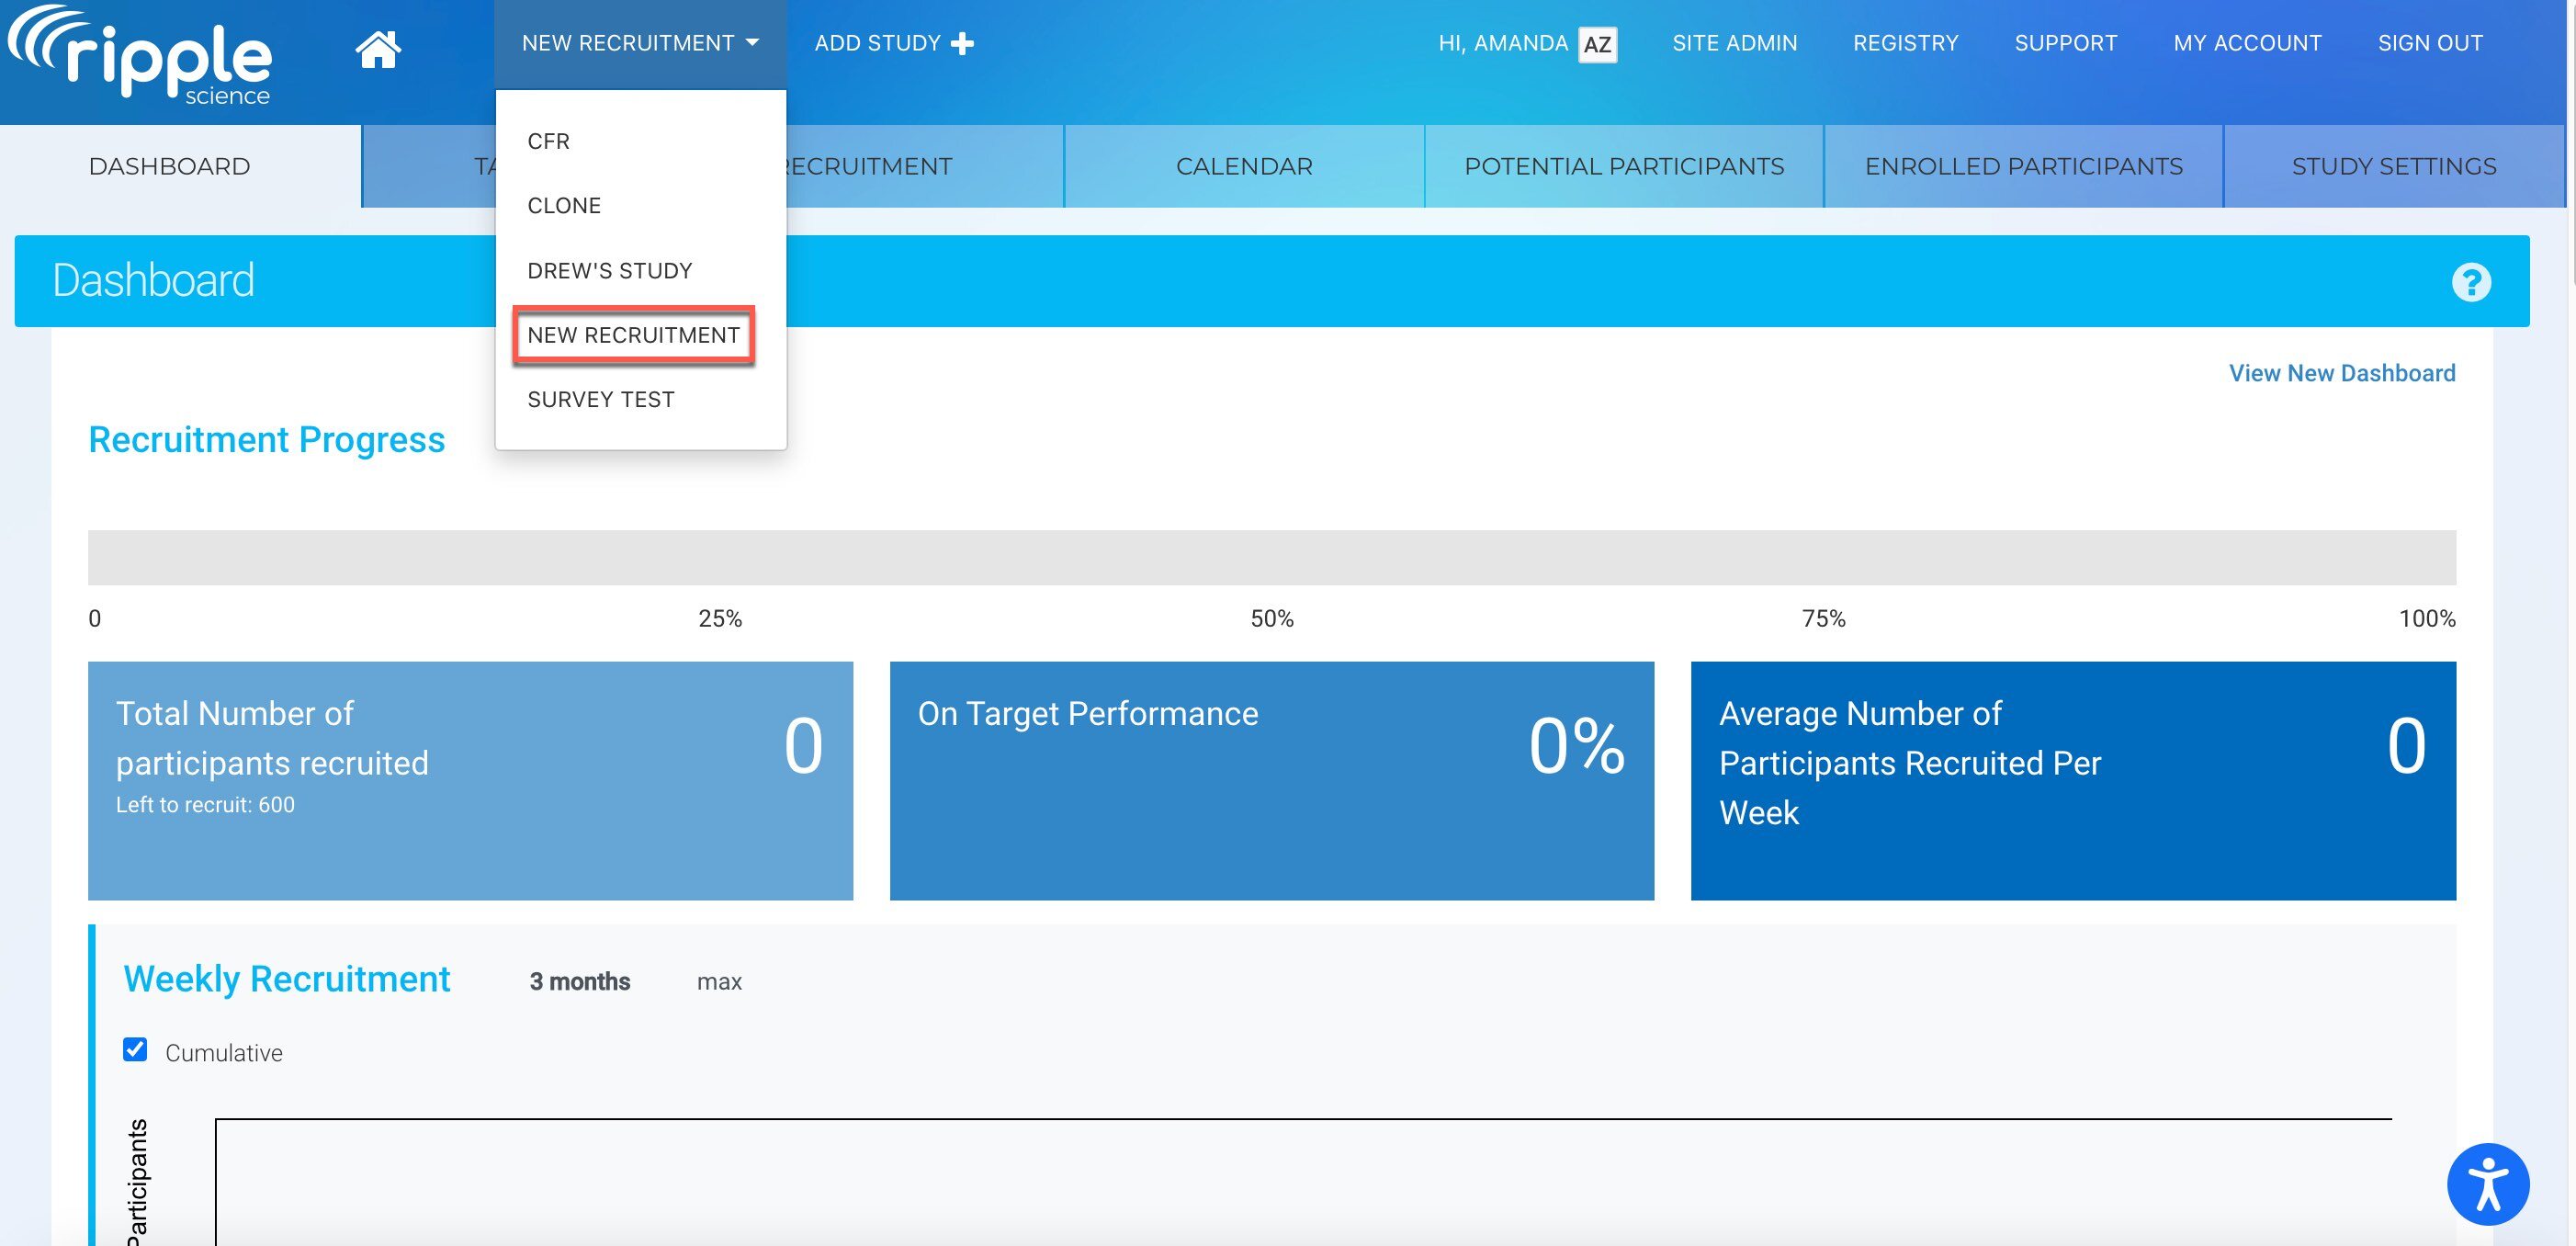The height and width of the screenshot is (1246, 2576).
Task: Toggle the Cumulative checkbox
Action: coord(135,1049)
